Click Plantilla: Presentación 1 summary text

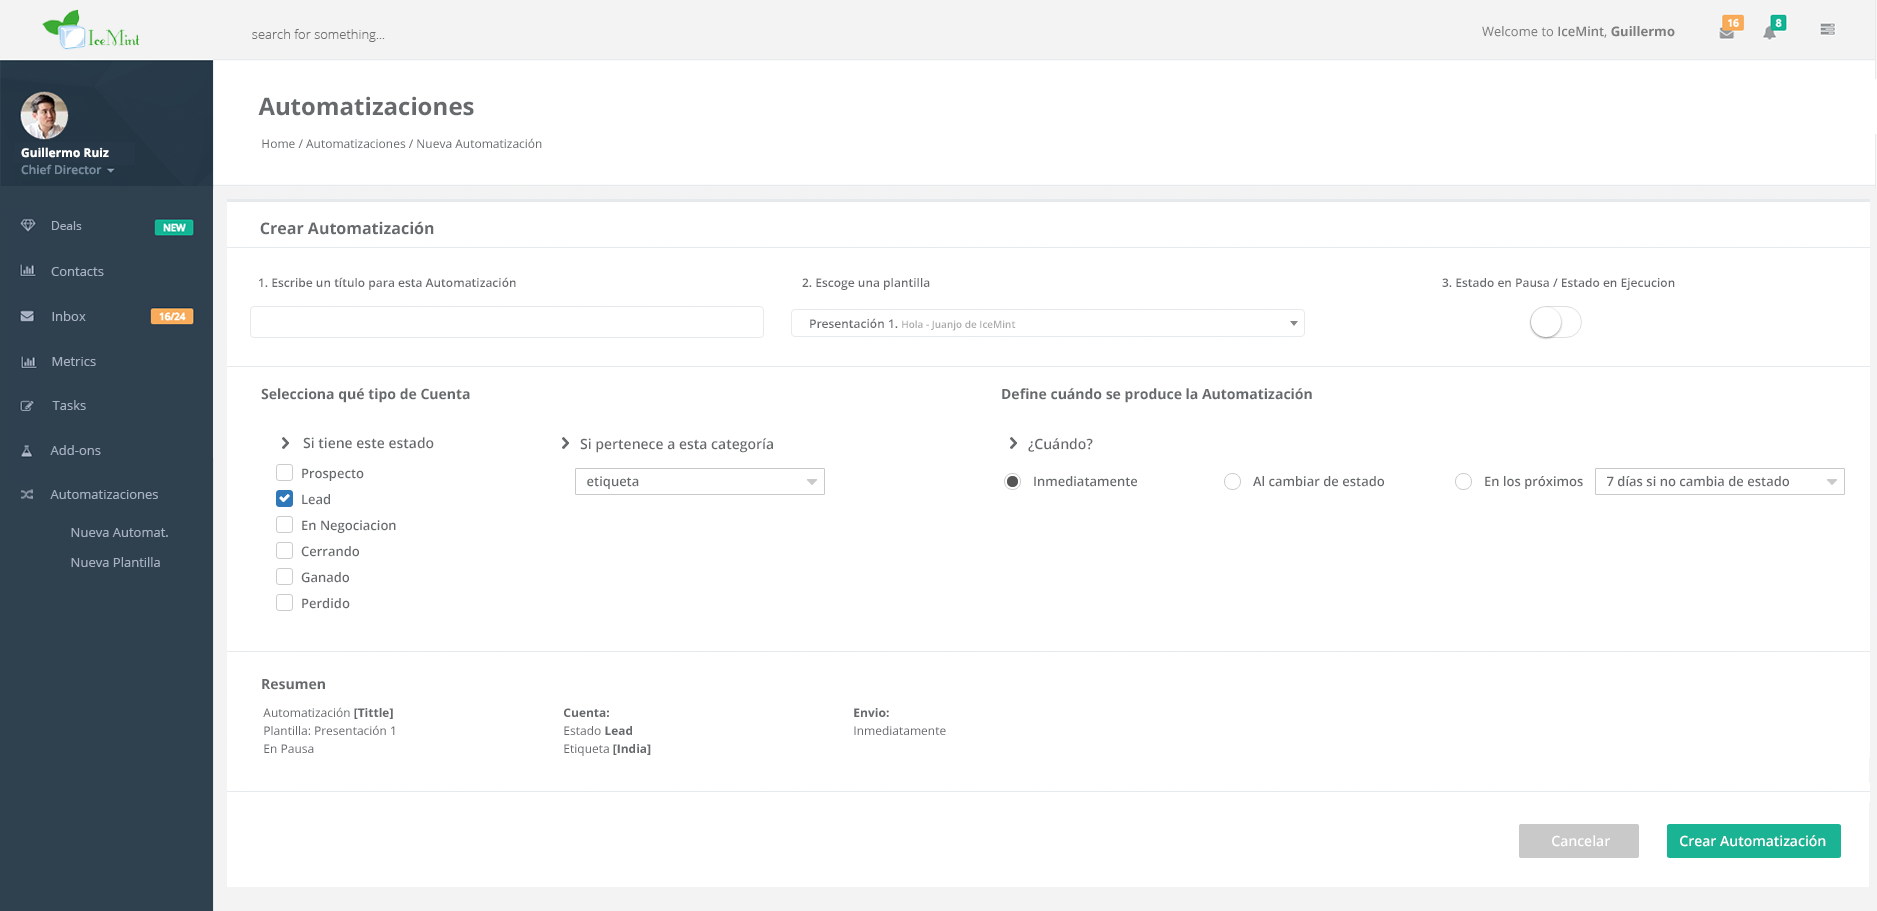(330, 731)
